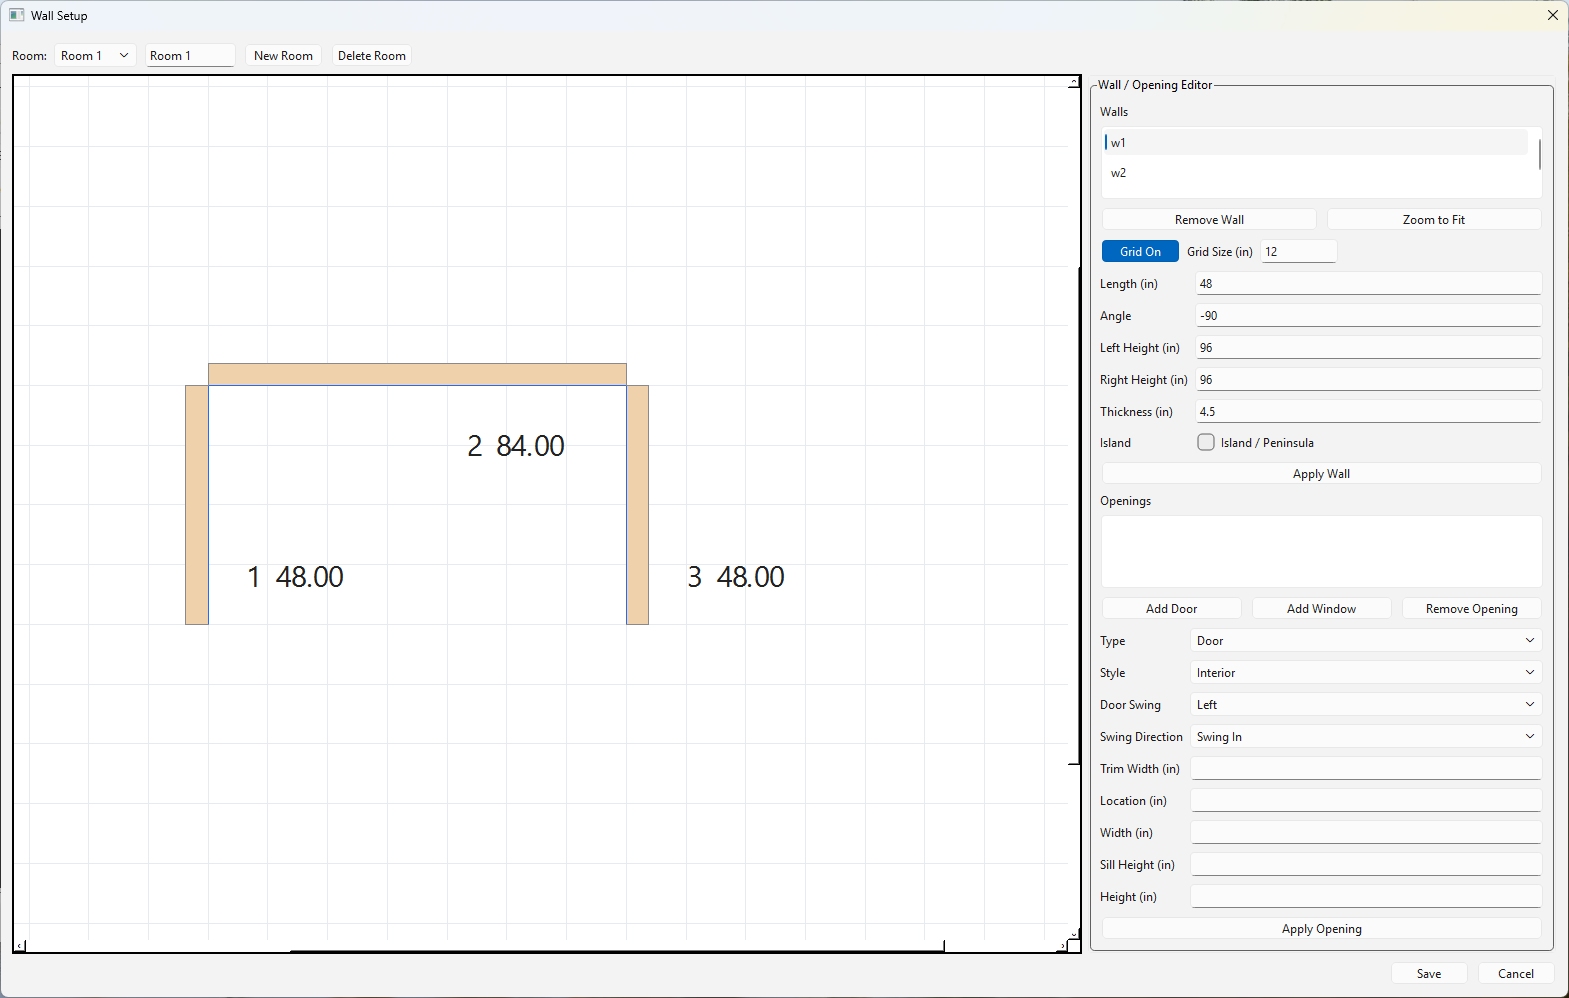
Task: Click the Apply Wall button
Action: [x=1321, y=474]
